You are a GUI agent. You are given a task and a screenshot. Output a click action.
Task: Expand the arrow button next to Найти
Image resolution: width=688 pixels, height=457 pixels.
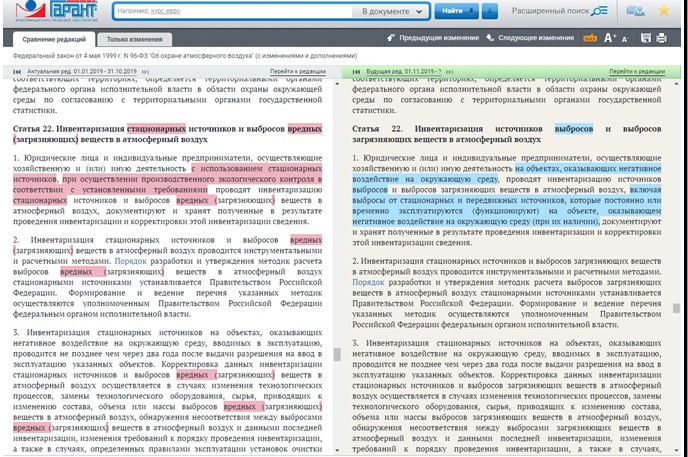coord(489,11)
